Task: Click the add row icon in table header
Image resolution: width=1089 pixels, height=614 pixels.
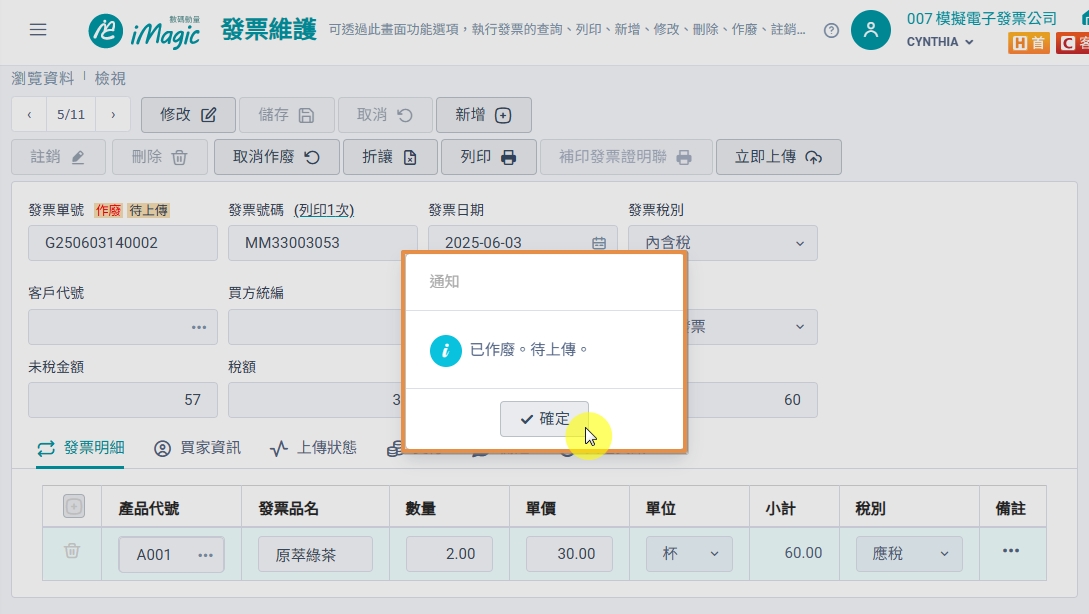Action: [74, 506]
